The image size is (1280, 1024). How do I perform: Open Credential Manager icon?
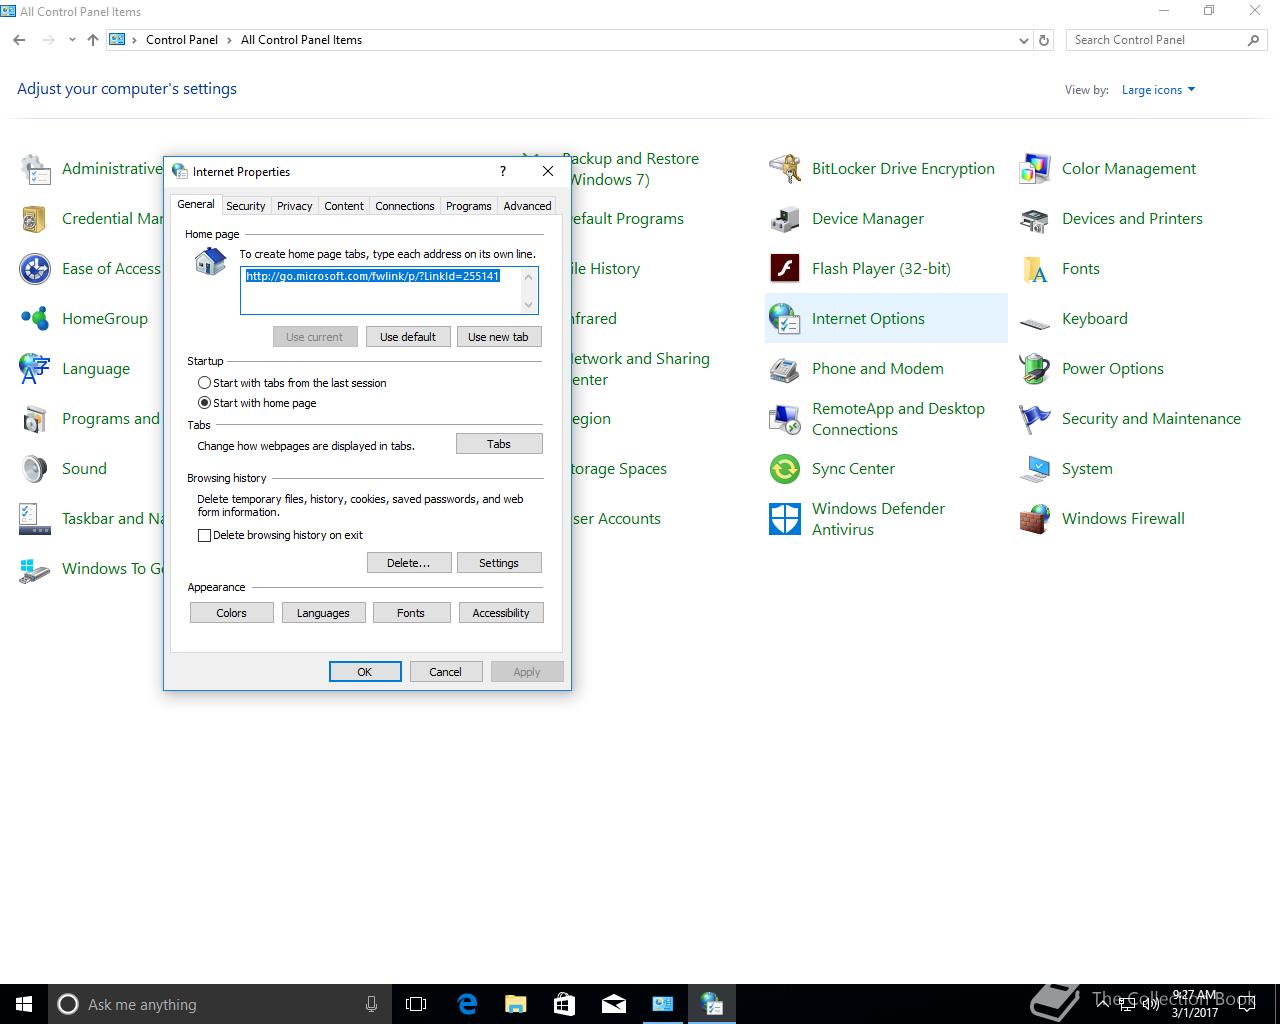(x=35, y=219)
